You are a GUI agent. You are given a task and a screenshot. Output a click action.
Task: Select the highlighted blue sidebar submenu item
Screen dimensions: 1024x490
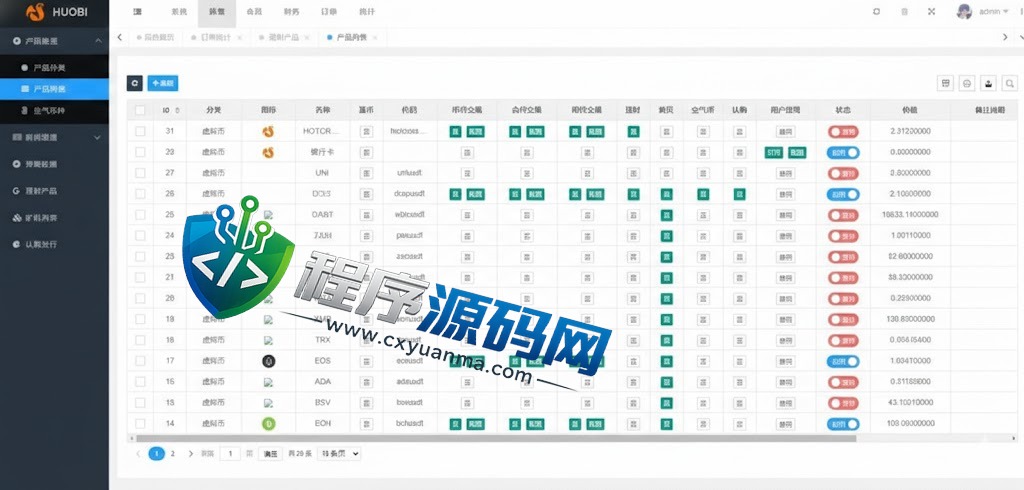[x=54, y=89]
